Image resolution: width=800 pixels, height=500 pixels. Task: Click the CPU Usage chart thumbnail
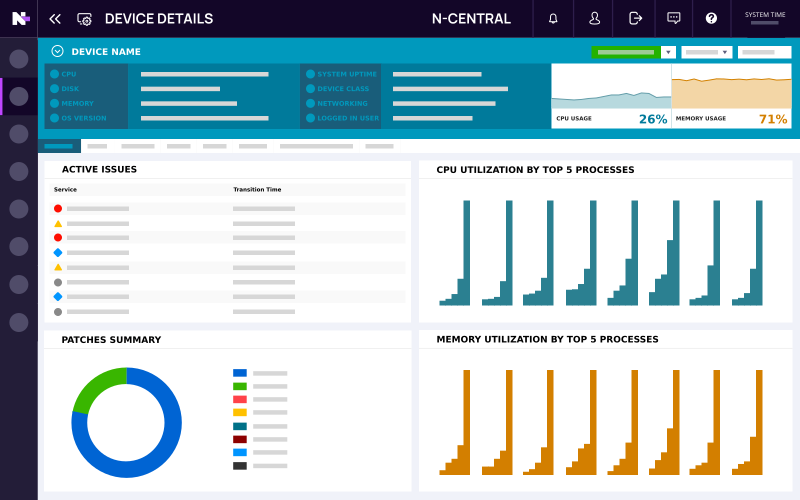point(611,96)
